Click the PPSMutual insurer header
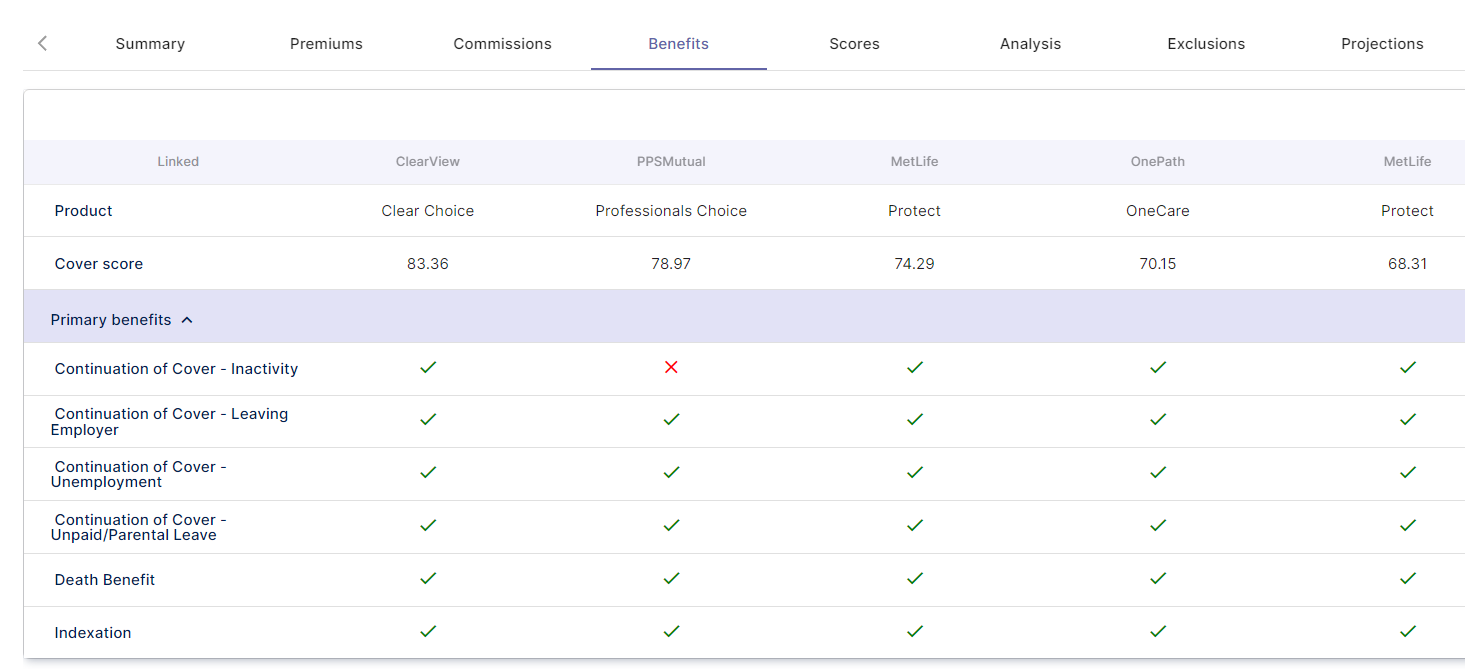 [x=671, y=161]
